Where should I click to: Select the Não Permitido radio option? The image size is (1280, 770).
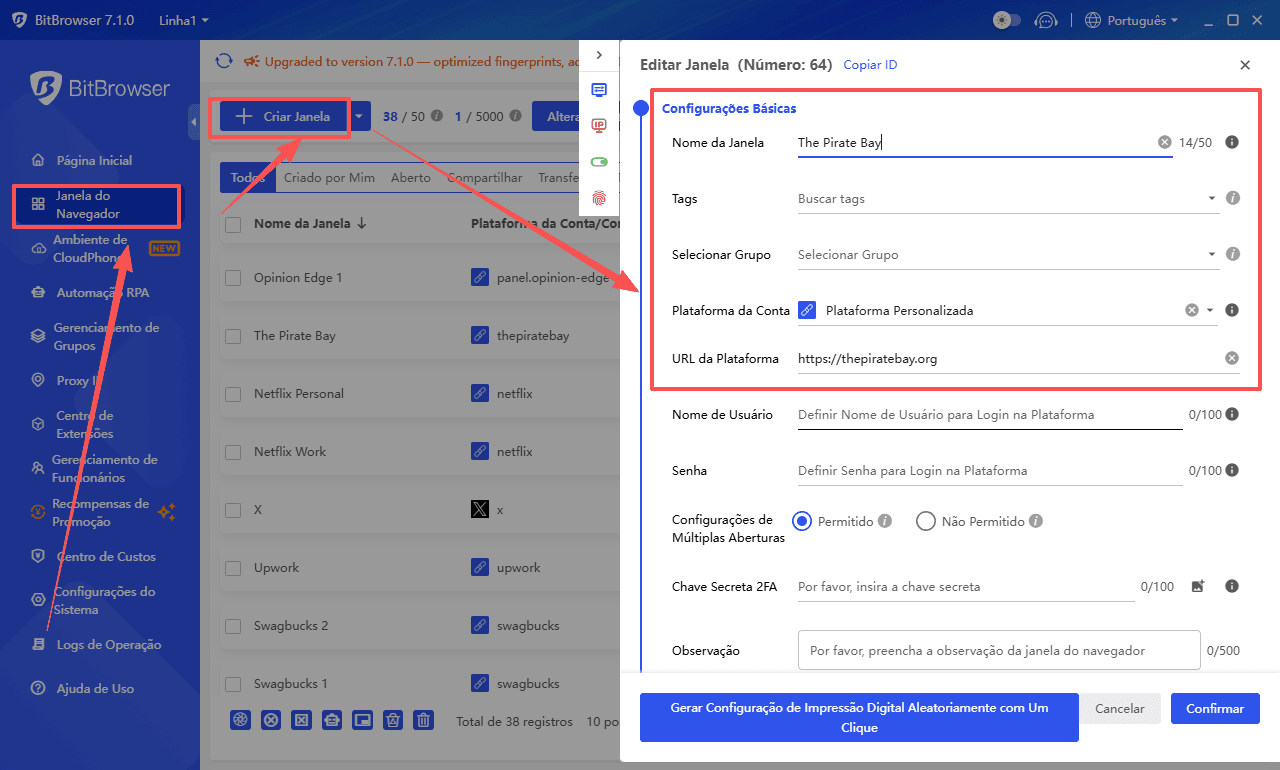tap(926, 521)
